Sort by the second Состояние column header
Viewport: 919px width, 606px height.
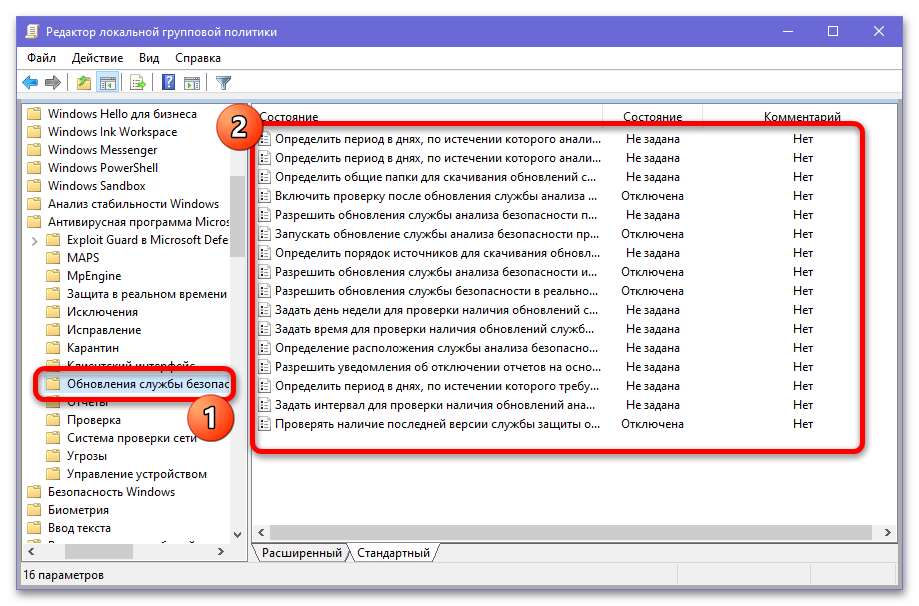click(x=652, y=117)
